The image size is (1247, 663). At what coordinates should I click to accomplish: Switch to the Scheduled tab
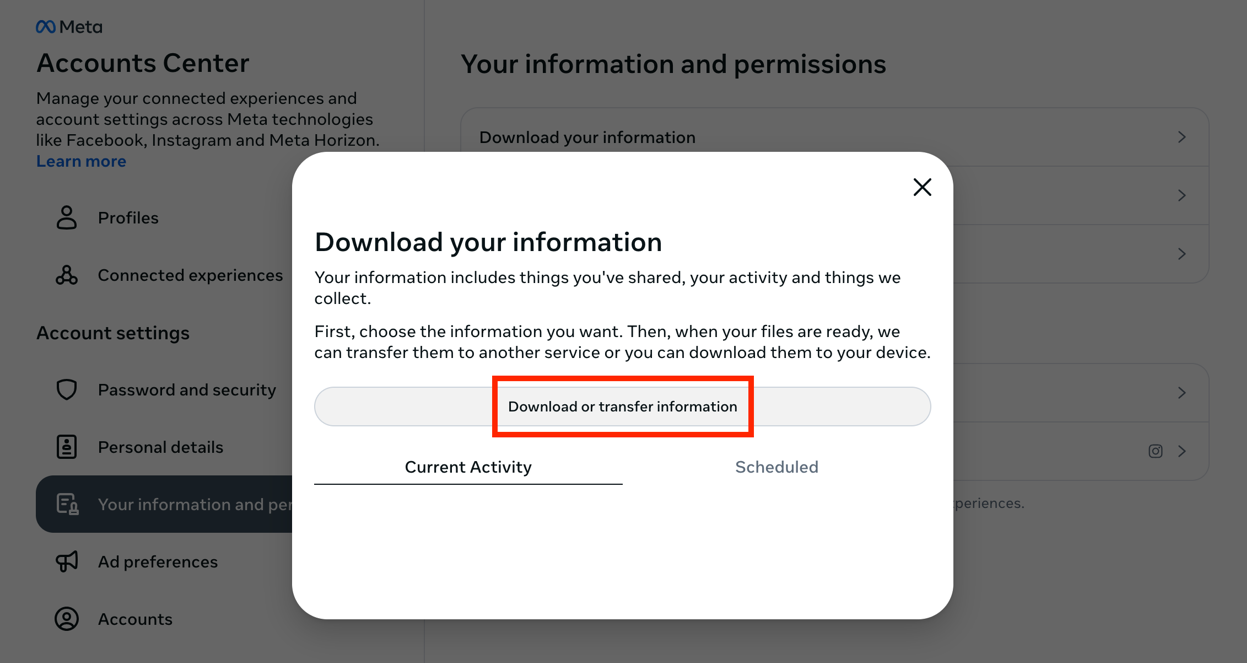(776, 467)
